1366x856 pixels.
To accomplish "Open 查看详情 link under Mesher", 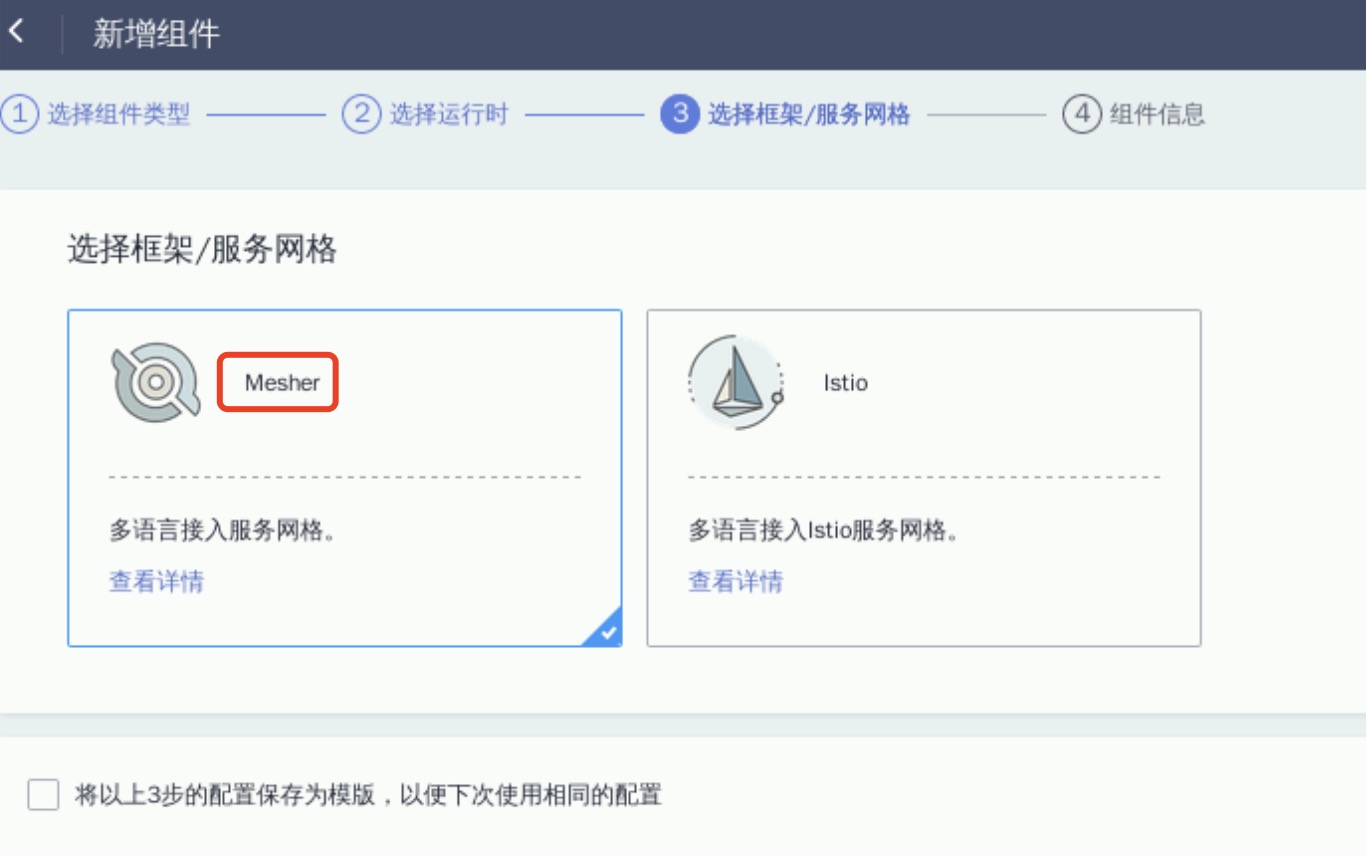I will point(156,581).
